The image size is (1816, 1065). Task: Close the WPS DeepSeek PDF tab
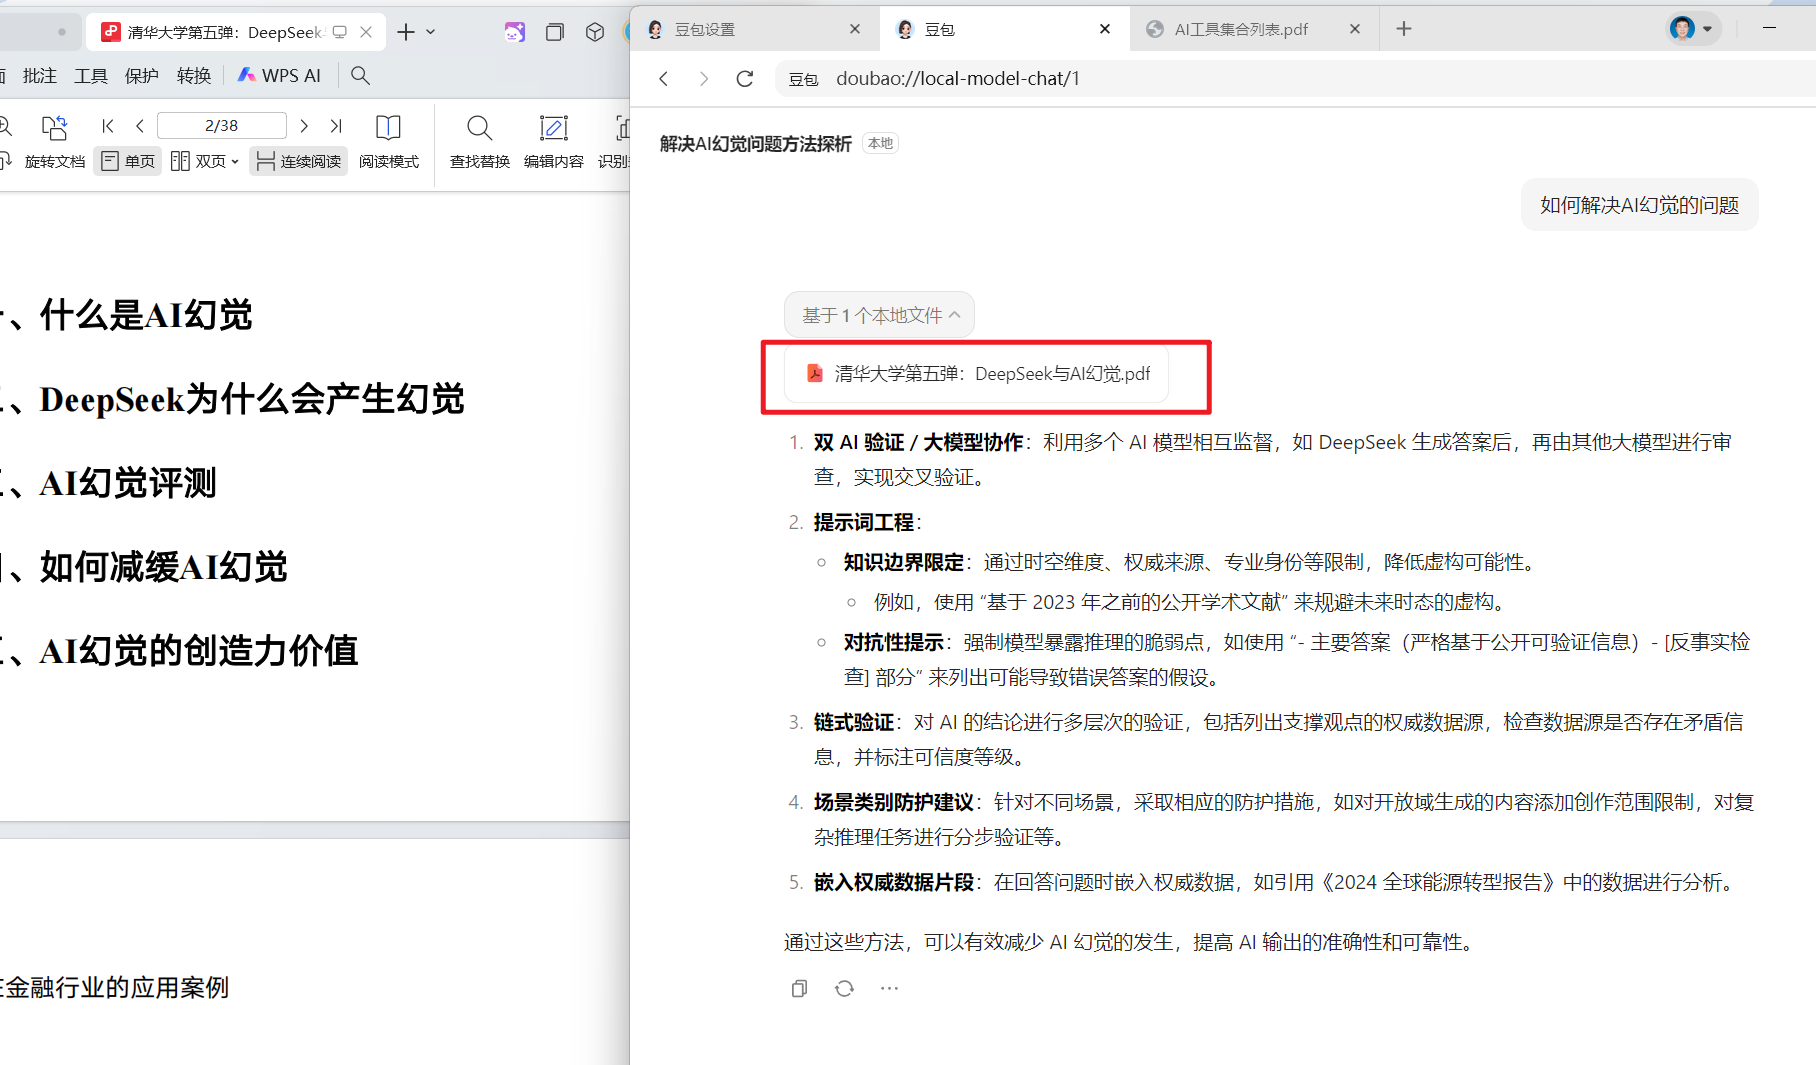tap(366, 32)
